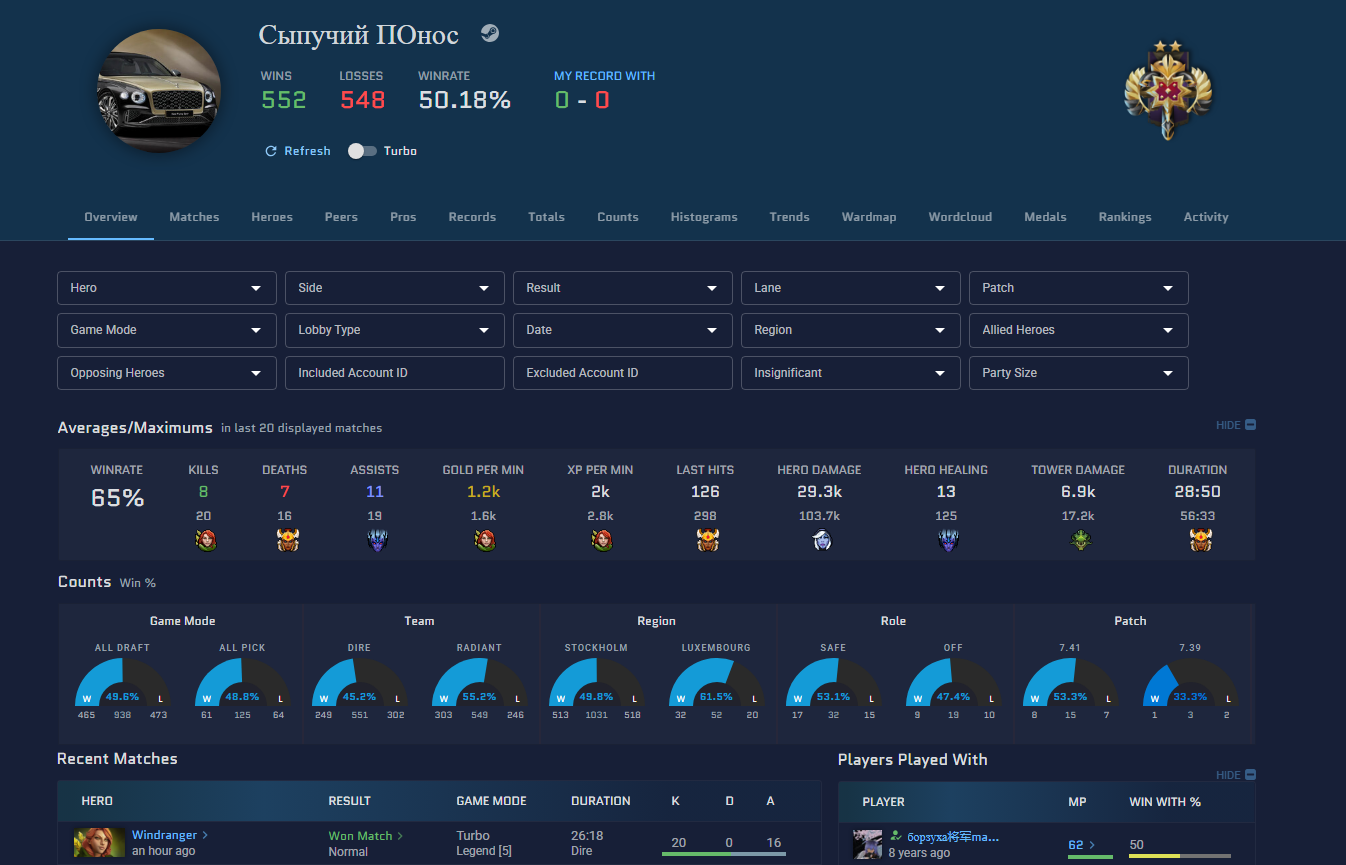1346x865 pixels.
Task: Click the rank medal badge icon
Action: point(1167,90)
